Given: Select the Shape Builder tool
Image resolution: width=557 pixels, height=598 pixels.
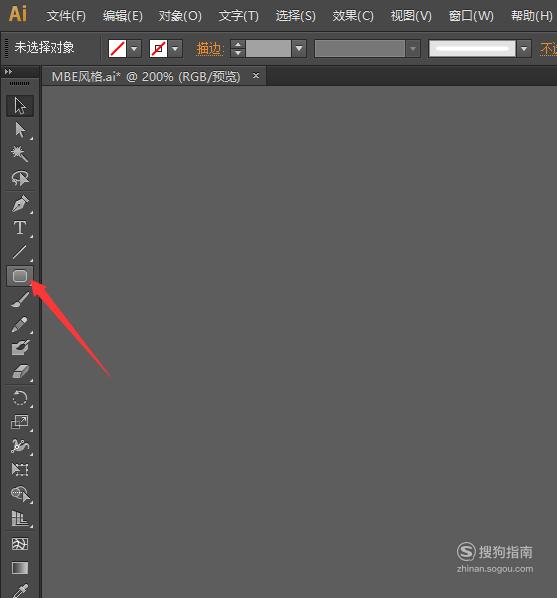Looking at the screenshot, I should click(20, 494).
